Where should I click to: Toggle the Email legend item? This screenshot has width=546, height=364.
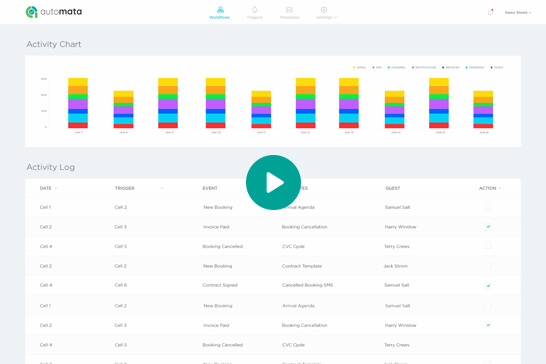coord(359,68)
